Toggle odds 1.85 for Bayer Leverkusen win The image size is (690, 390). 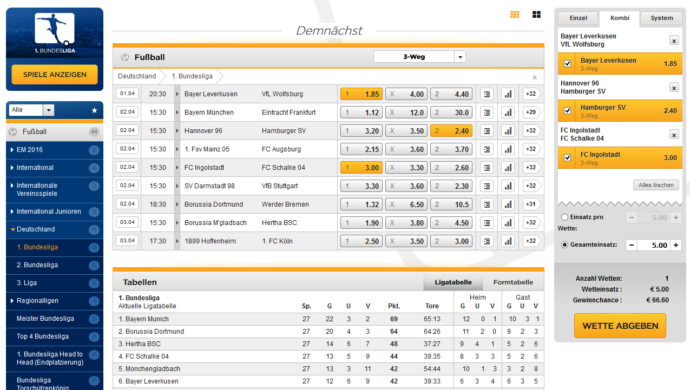point(361,94)
